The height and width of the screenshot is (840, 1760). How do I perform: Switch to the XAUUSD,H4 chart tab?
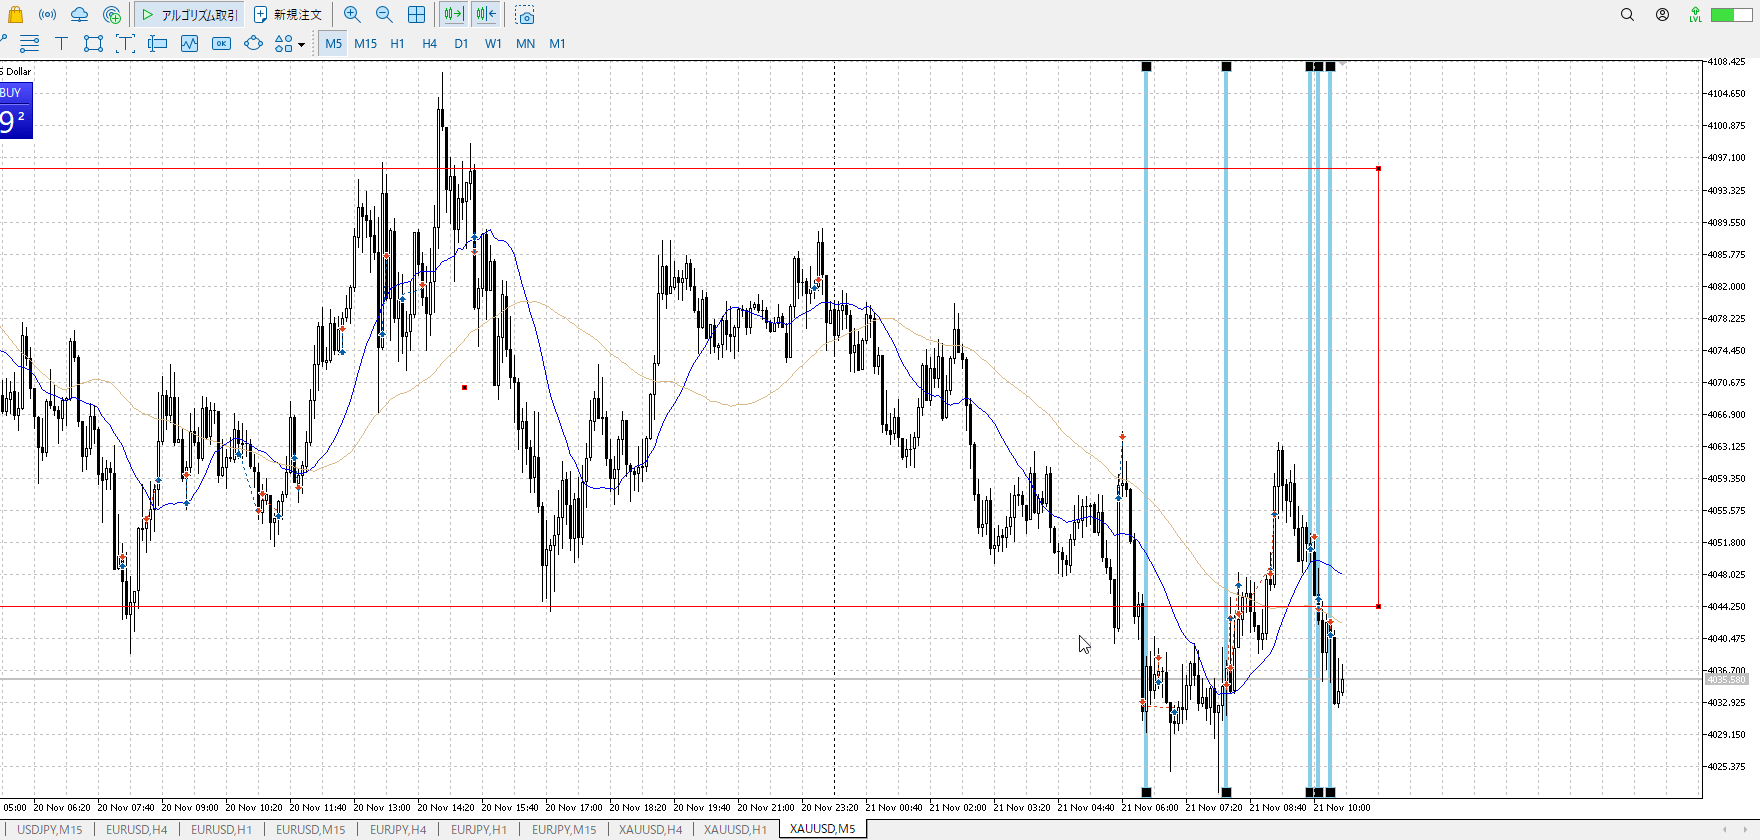click(x=650, y=829)
